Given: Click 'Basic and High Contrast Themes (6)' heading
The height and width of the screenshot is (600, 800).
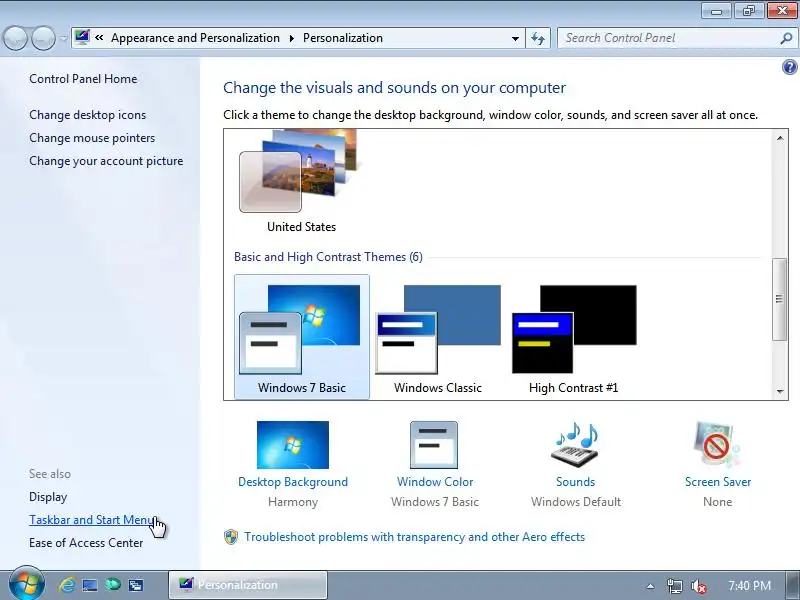Looking at the screenshot, I should [328, 257].
